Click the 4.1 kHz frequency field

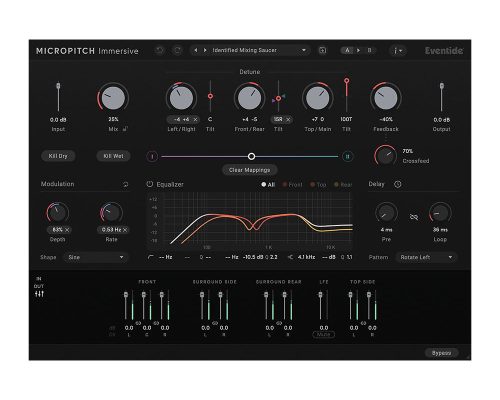click(306, 257)
